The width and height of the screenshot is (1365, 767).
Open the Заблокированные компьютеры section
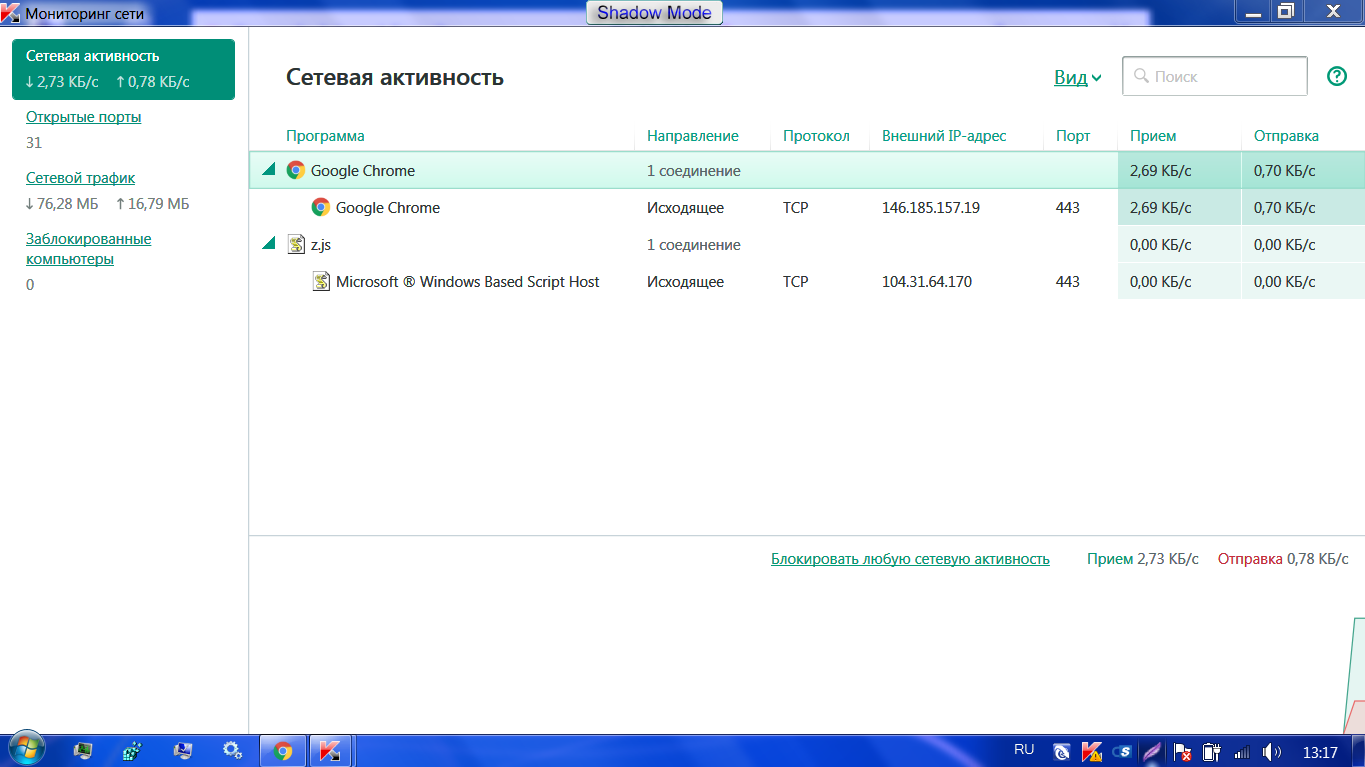pyautogui.click(x=89, y=249)
